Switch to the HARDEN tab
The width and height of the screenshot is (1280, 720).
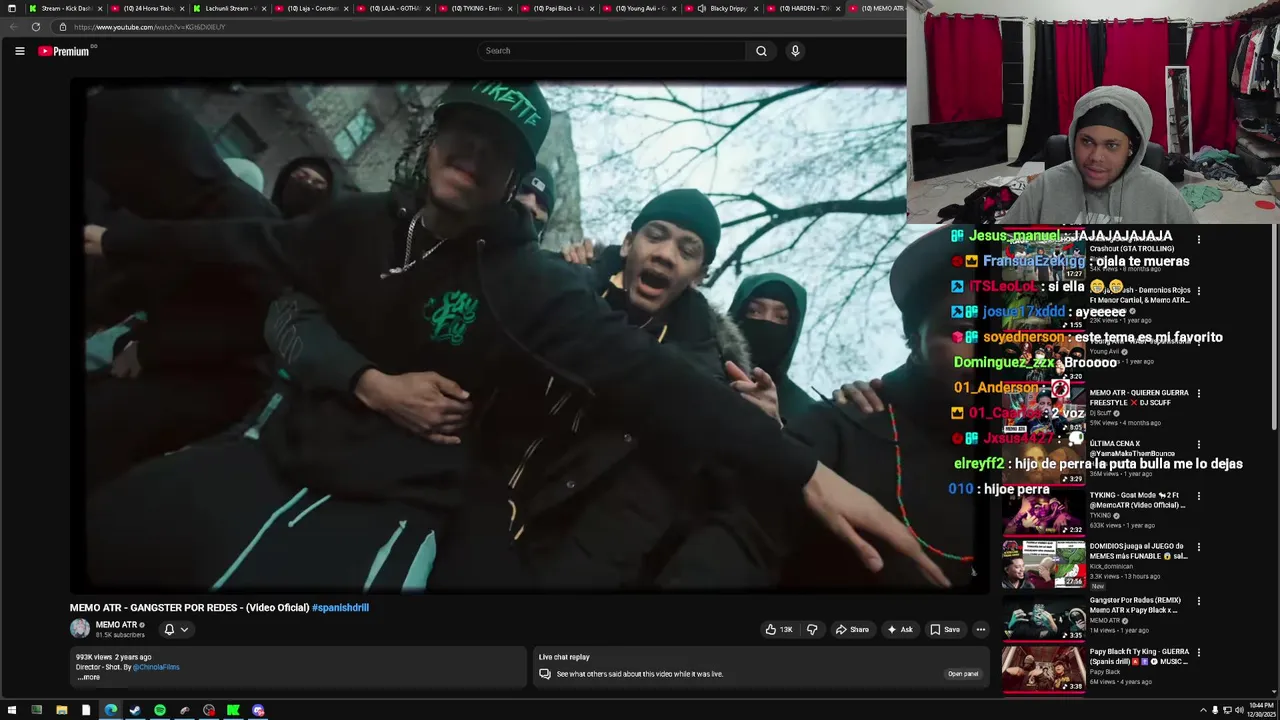(803, 8)
